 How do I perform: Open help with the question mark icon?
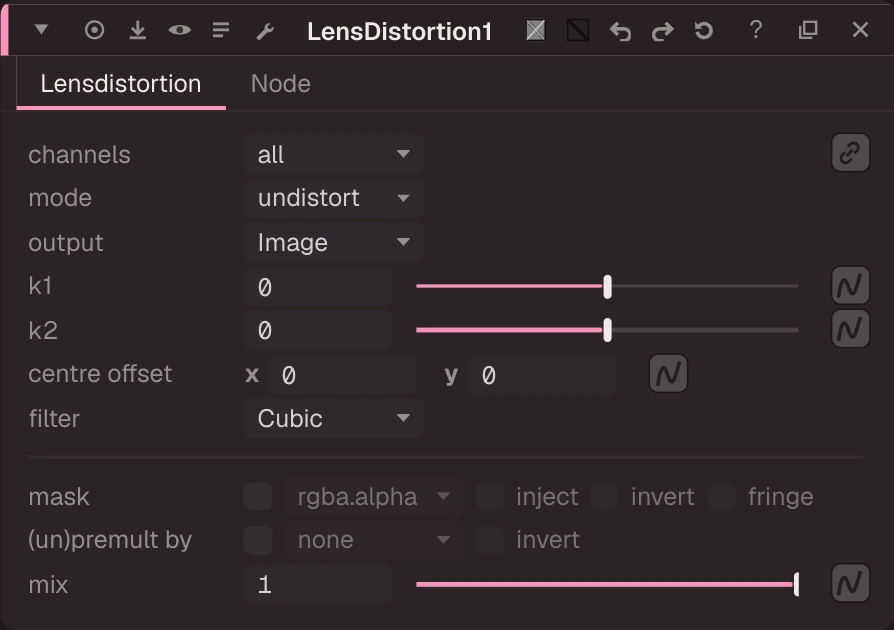pyautogui.click(x=756, y=29)
